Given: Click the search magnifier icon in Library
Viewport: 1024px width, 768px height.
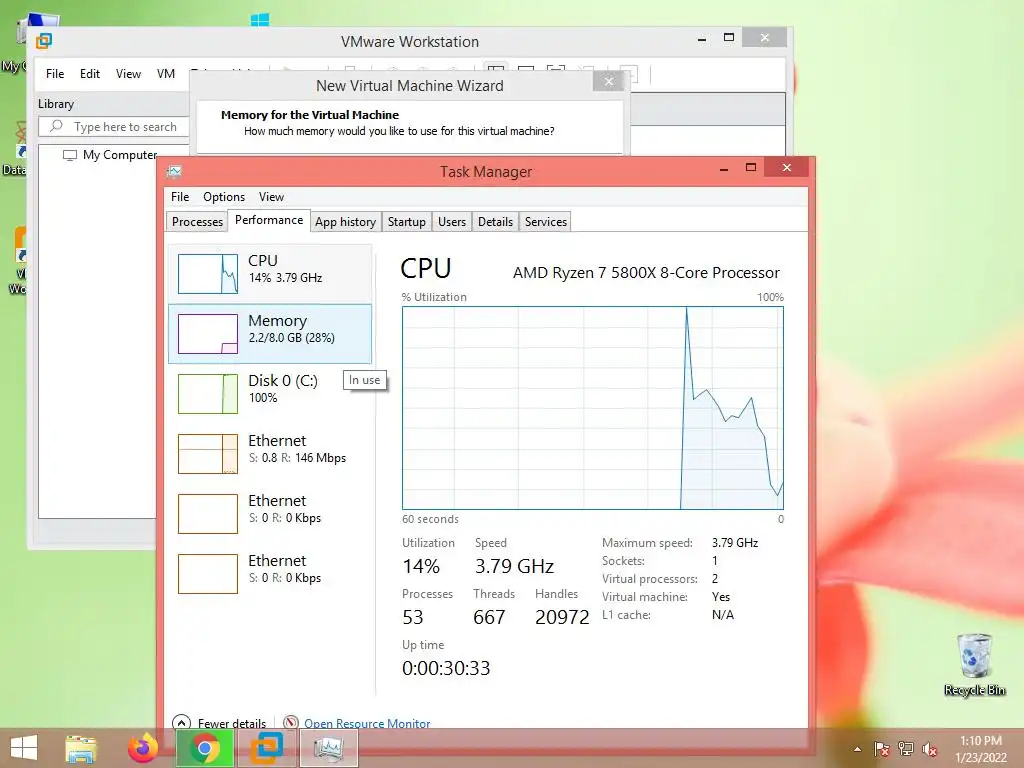Looking at the screenshot, I should pyautogui.click(x=57, y=126).
